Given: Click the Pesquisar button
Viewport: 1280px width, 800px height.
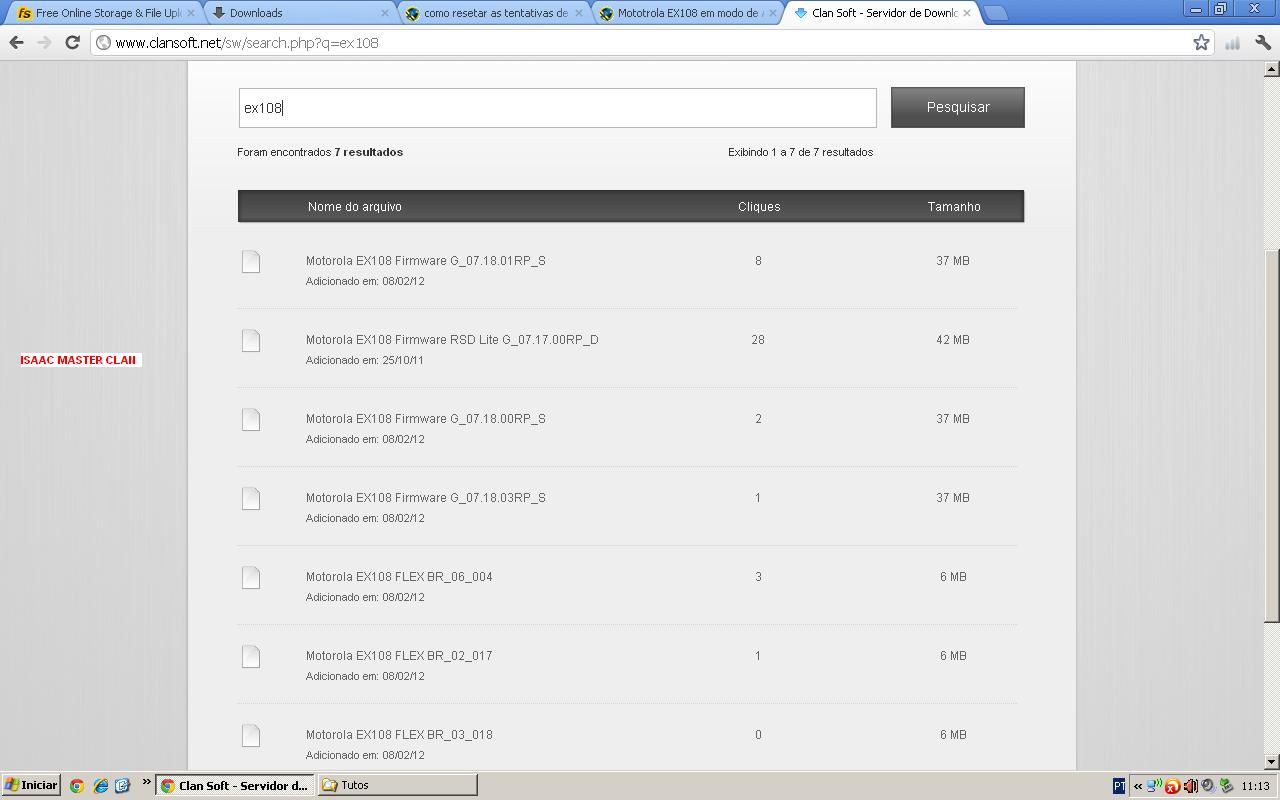Looking at the screenshot, I should [957, 107].
